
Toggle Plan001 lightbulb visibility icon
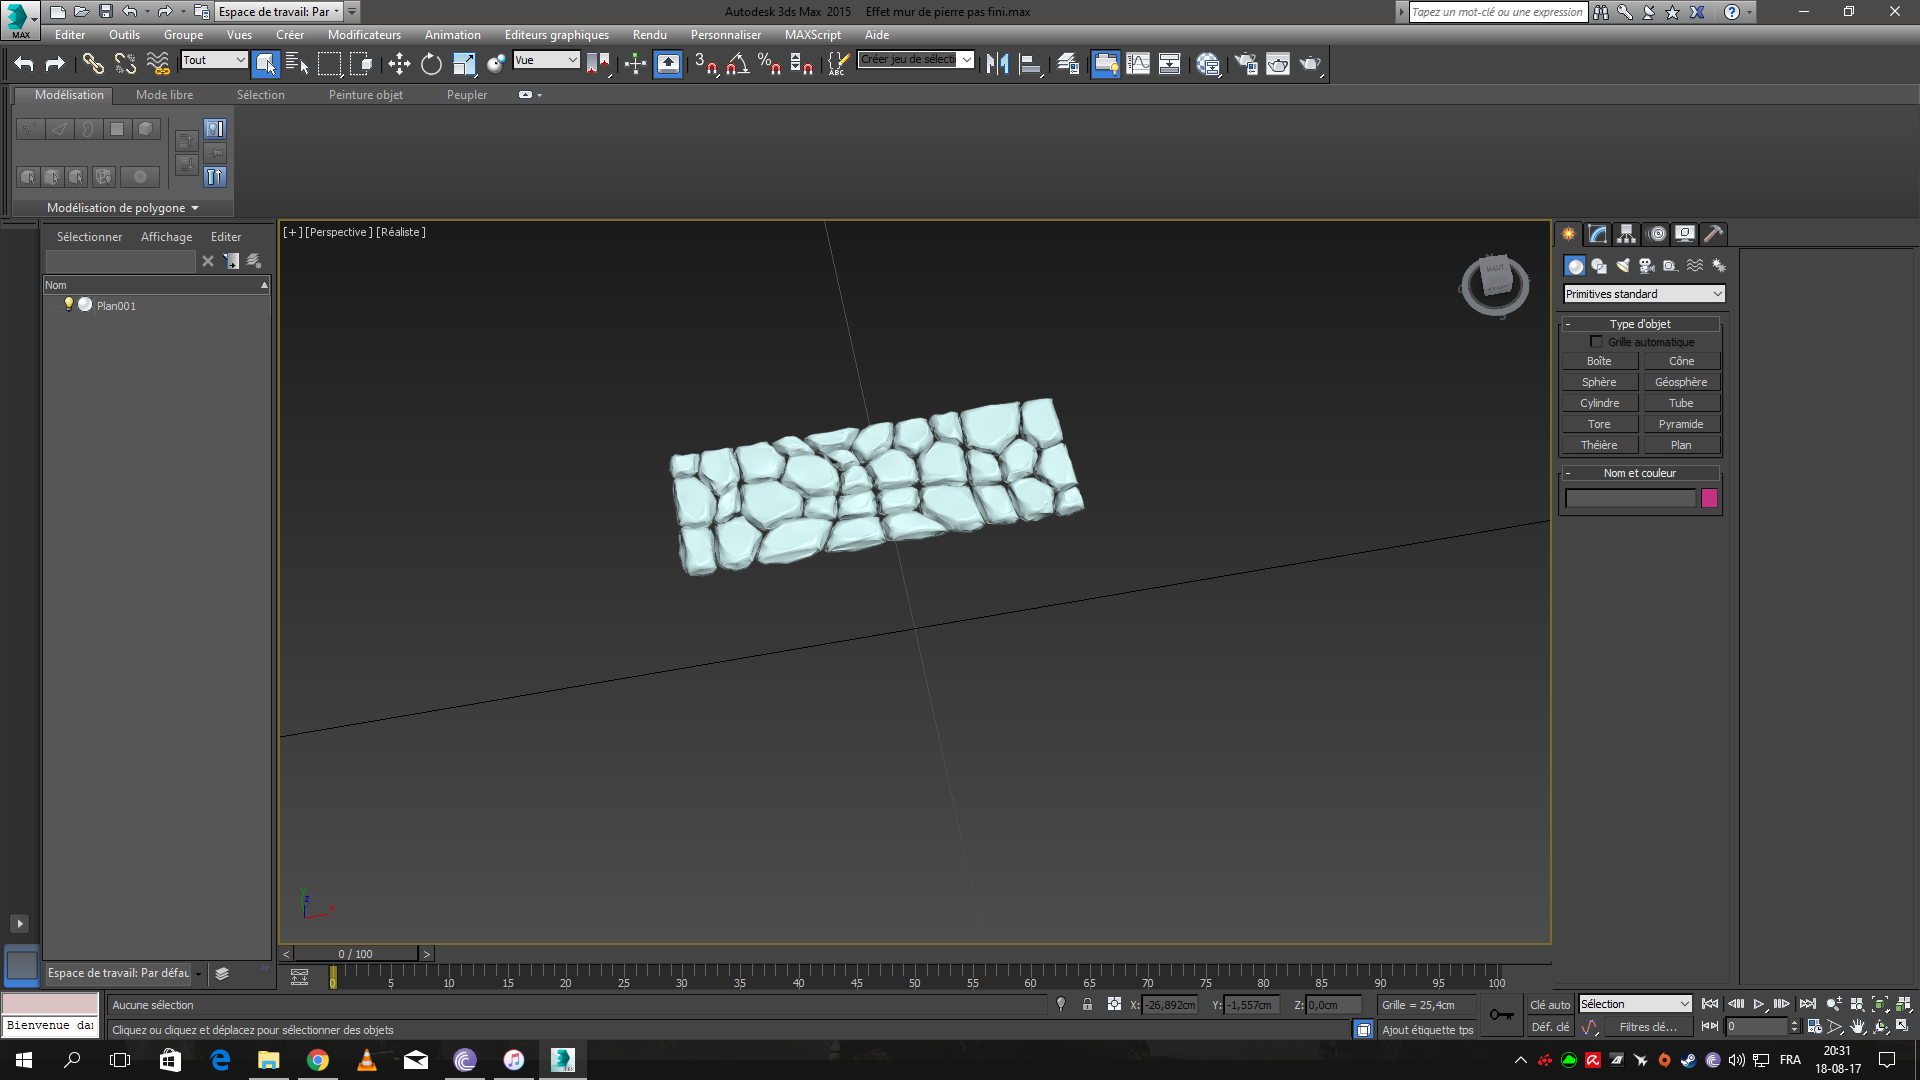[x=69, y=305]
